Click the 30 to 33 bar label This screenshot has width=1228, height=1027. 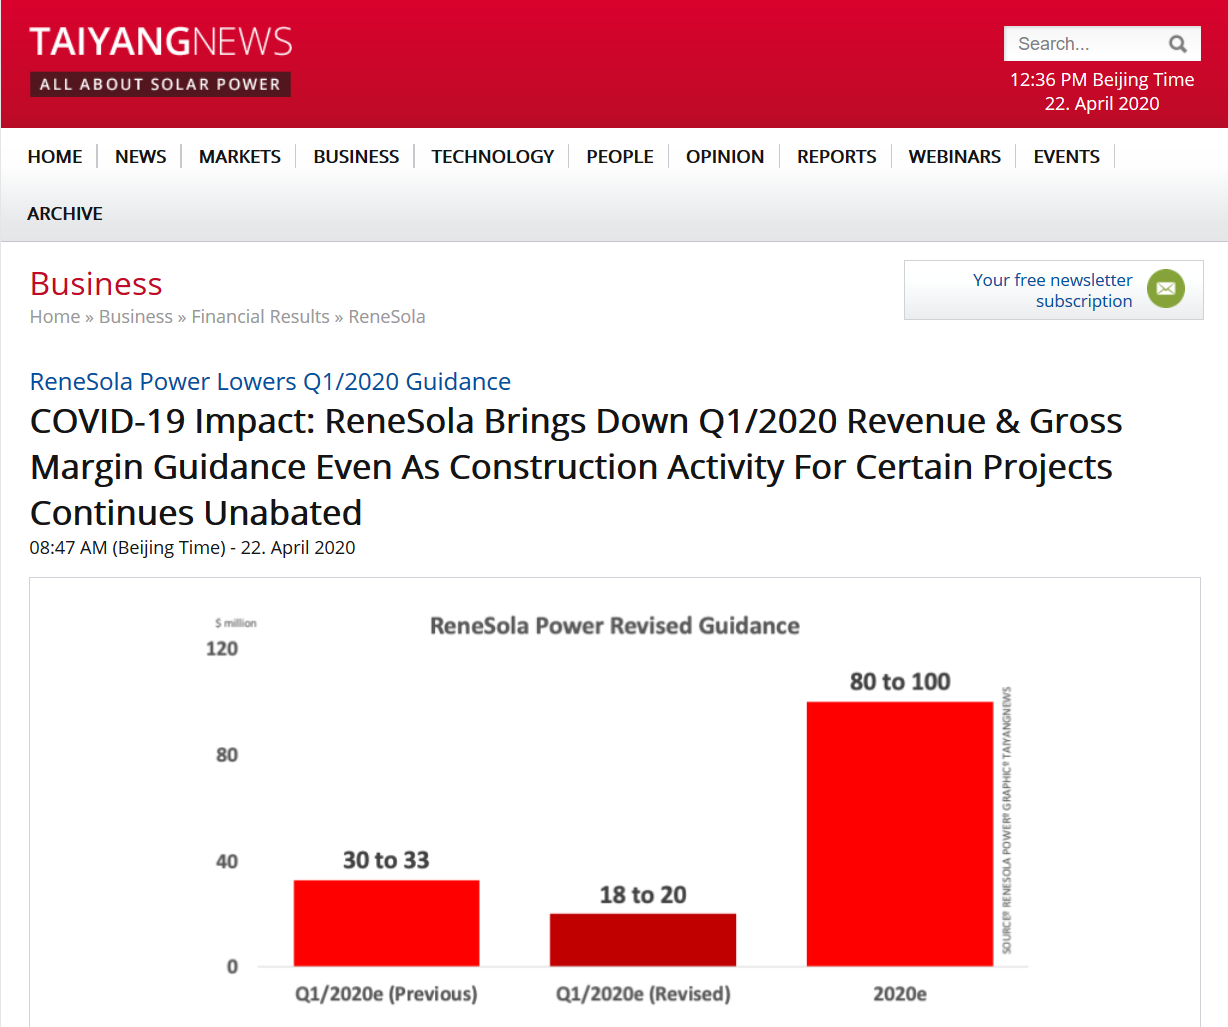pos(386,860)
